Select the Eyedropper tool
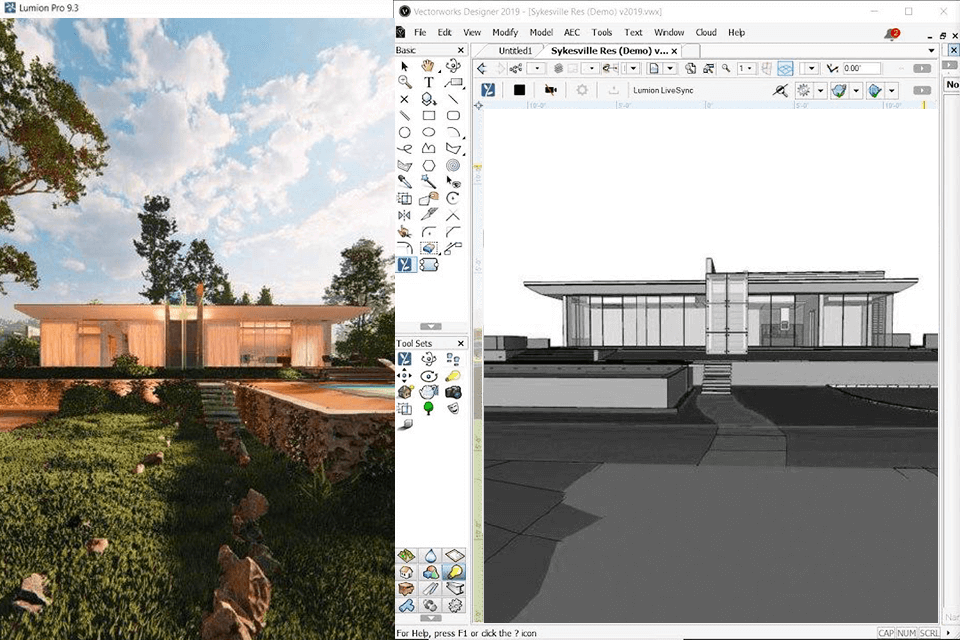This screenshot has width=960, height=640. click(404, 181)
